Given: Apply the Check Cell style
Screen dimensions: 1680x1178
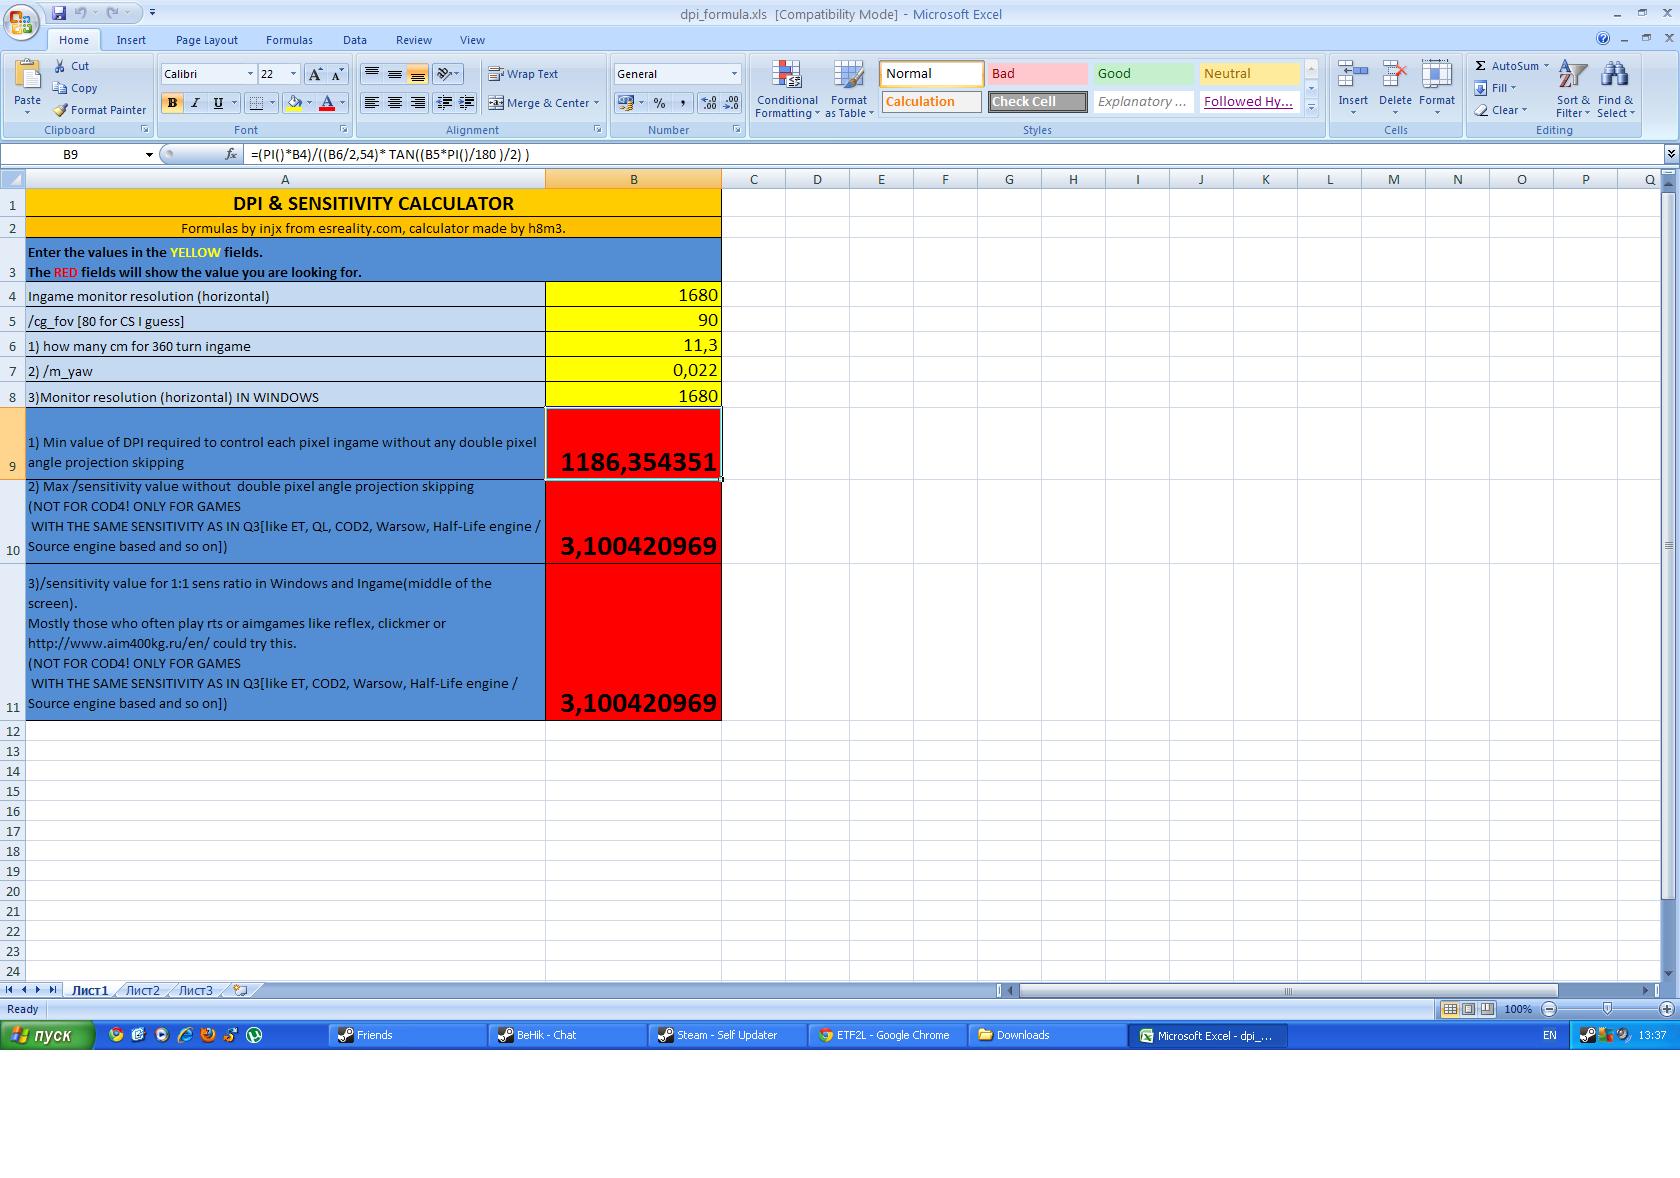Looking at the screenshot, I should click(x=1037, y=102).
